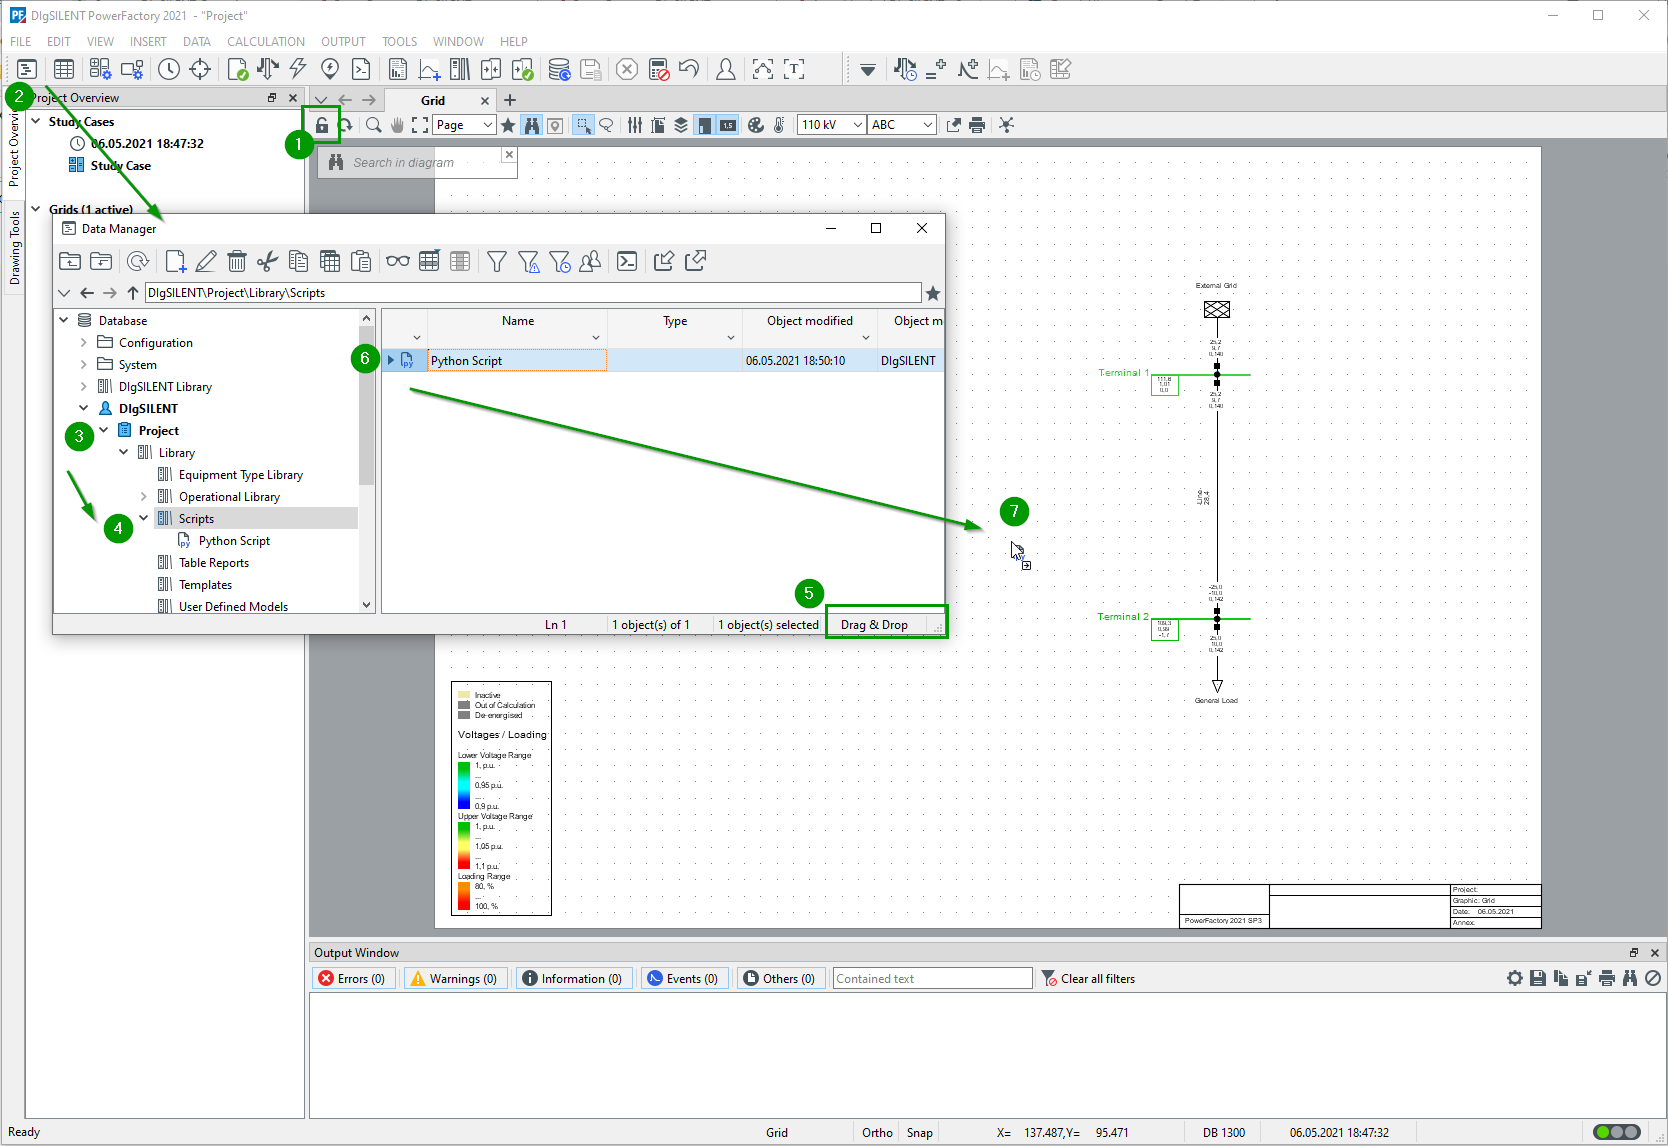Open the DATA menu
The width and height of the screenshot is (1668, 1146).
(x=197, y=42)
